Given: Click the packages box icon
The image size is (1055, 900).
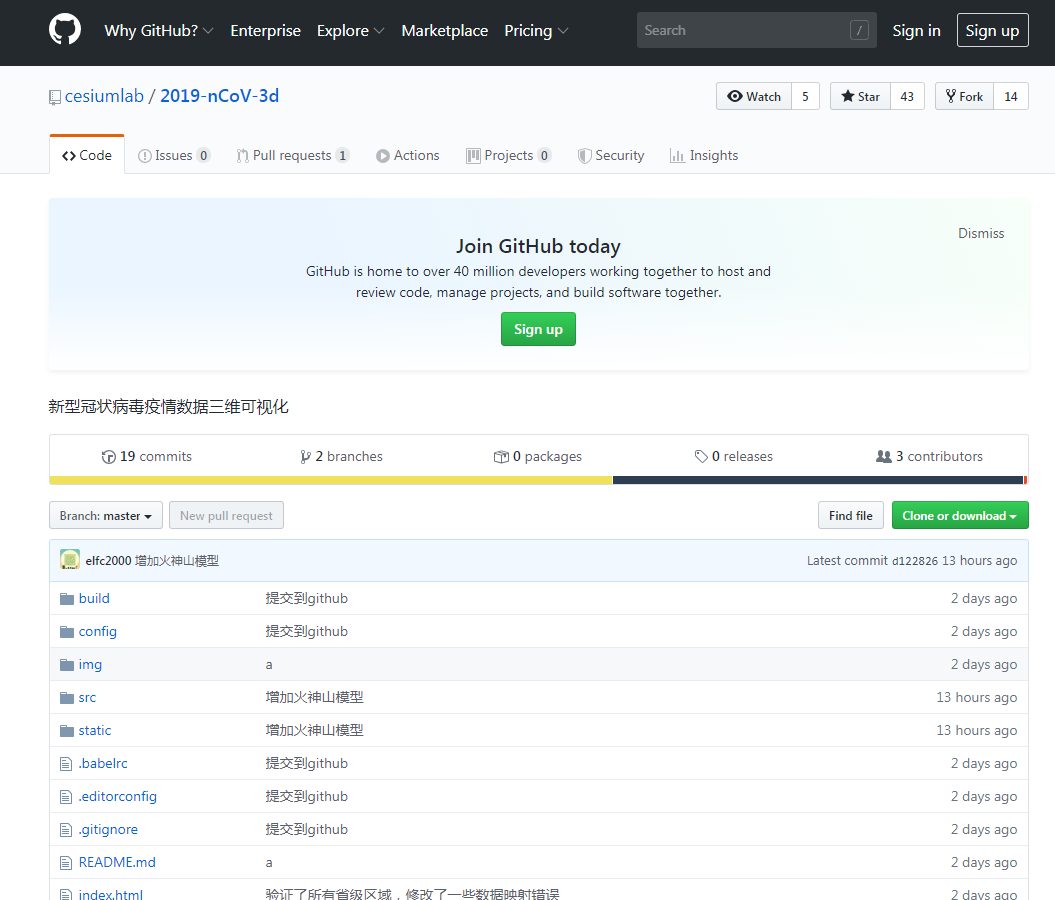Looking at the screenshot, I should [x=501, y=457].
